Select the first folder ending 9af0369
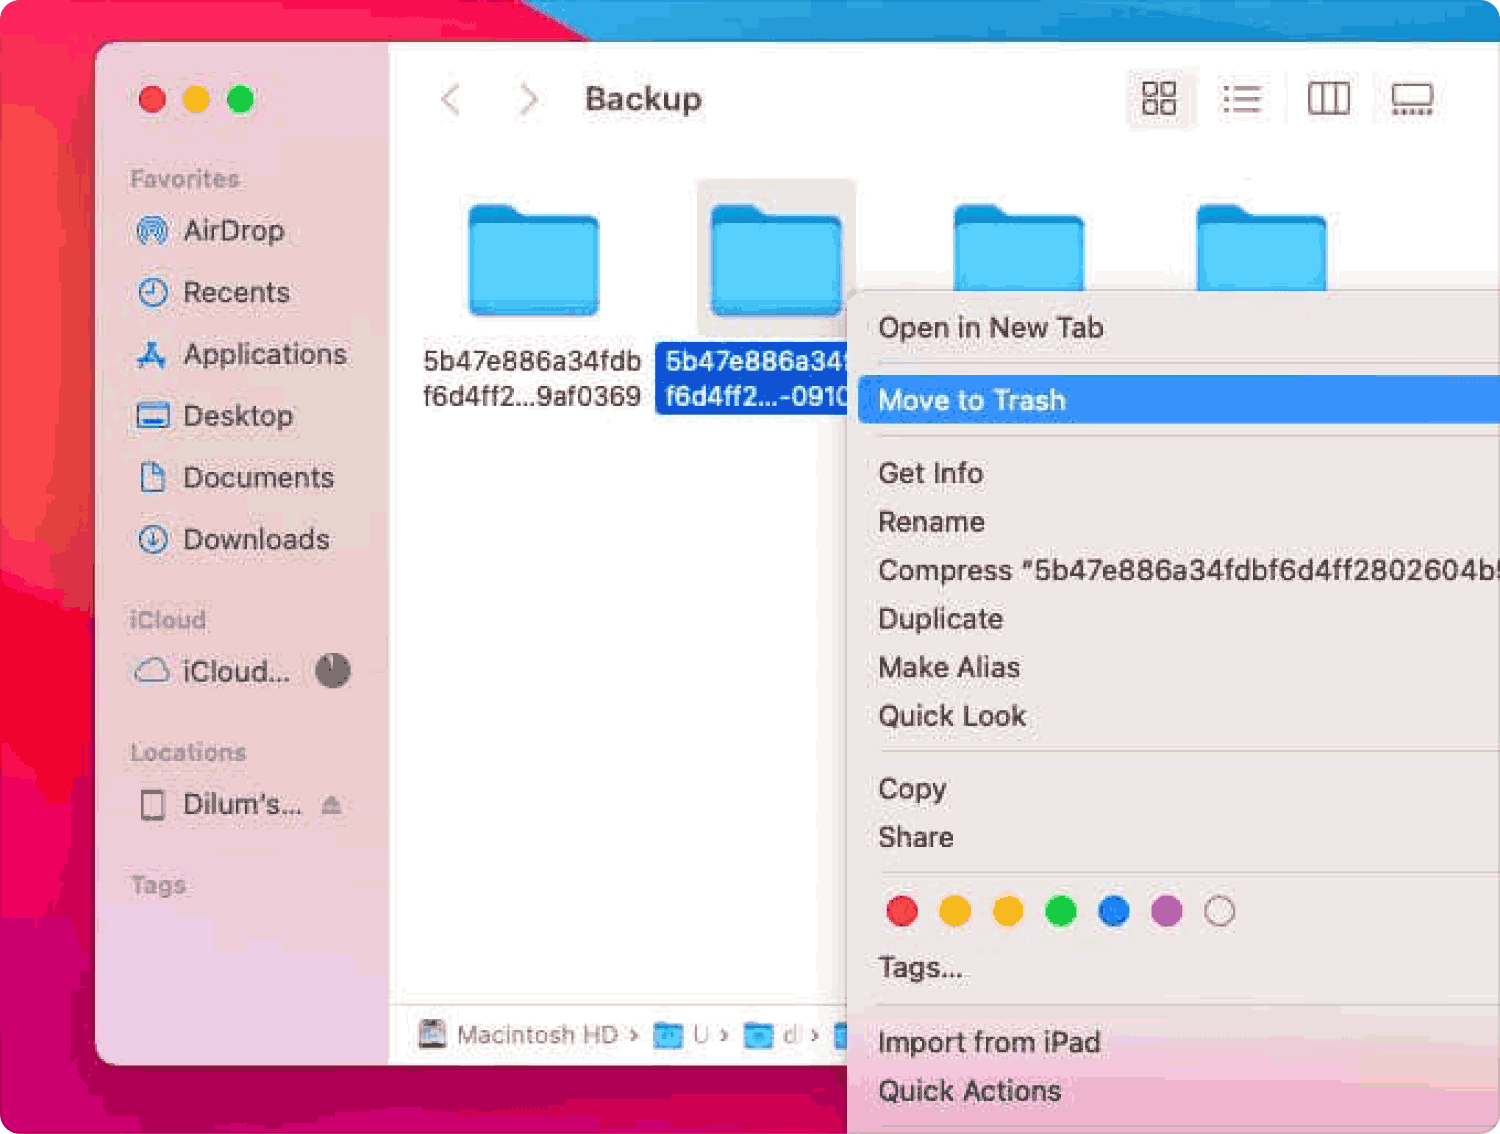This screenshot has height=1134, width=1500. click(533, 262)
